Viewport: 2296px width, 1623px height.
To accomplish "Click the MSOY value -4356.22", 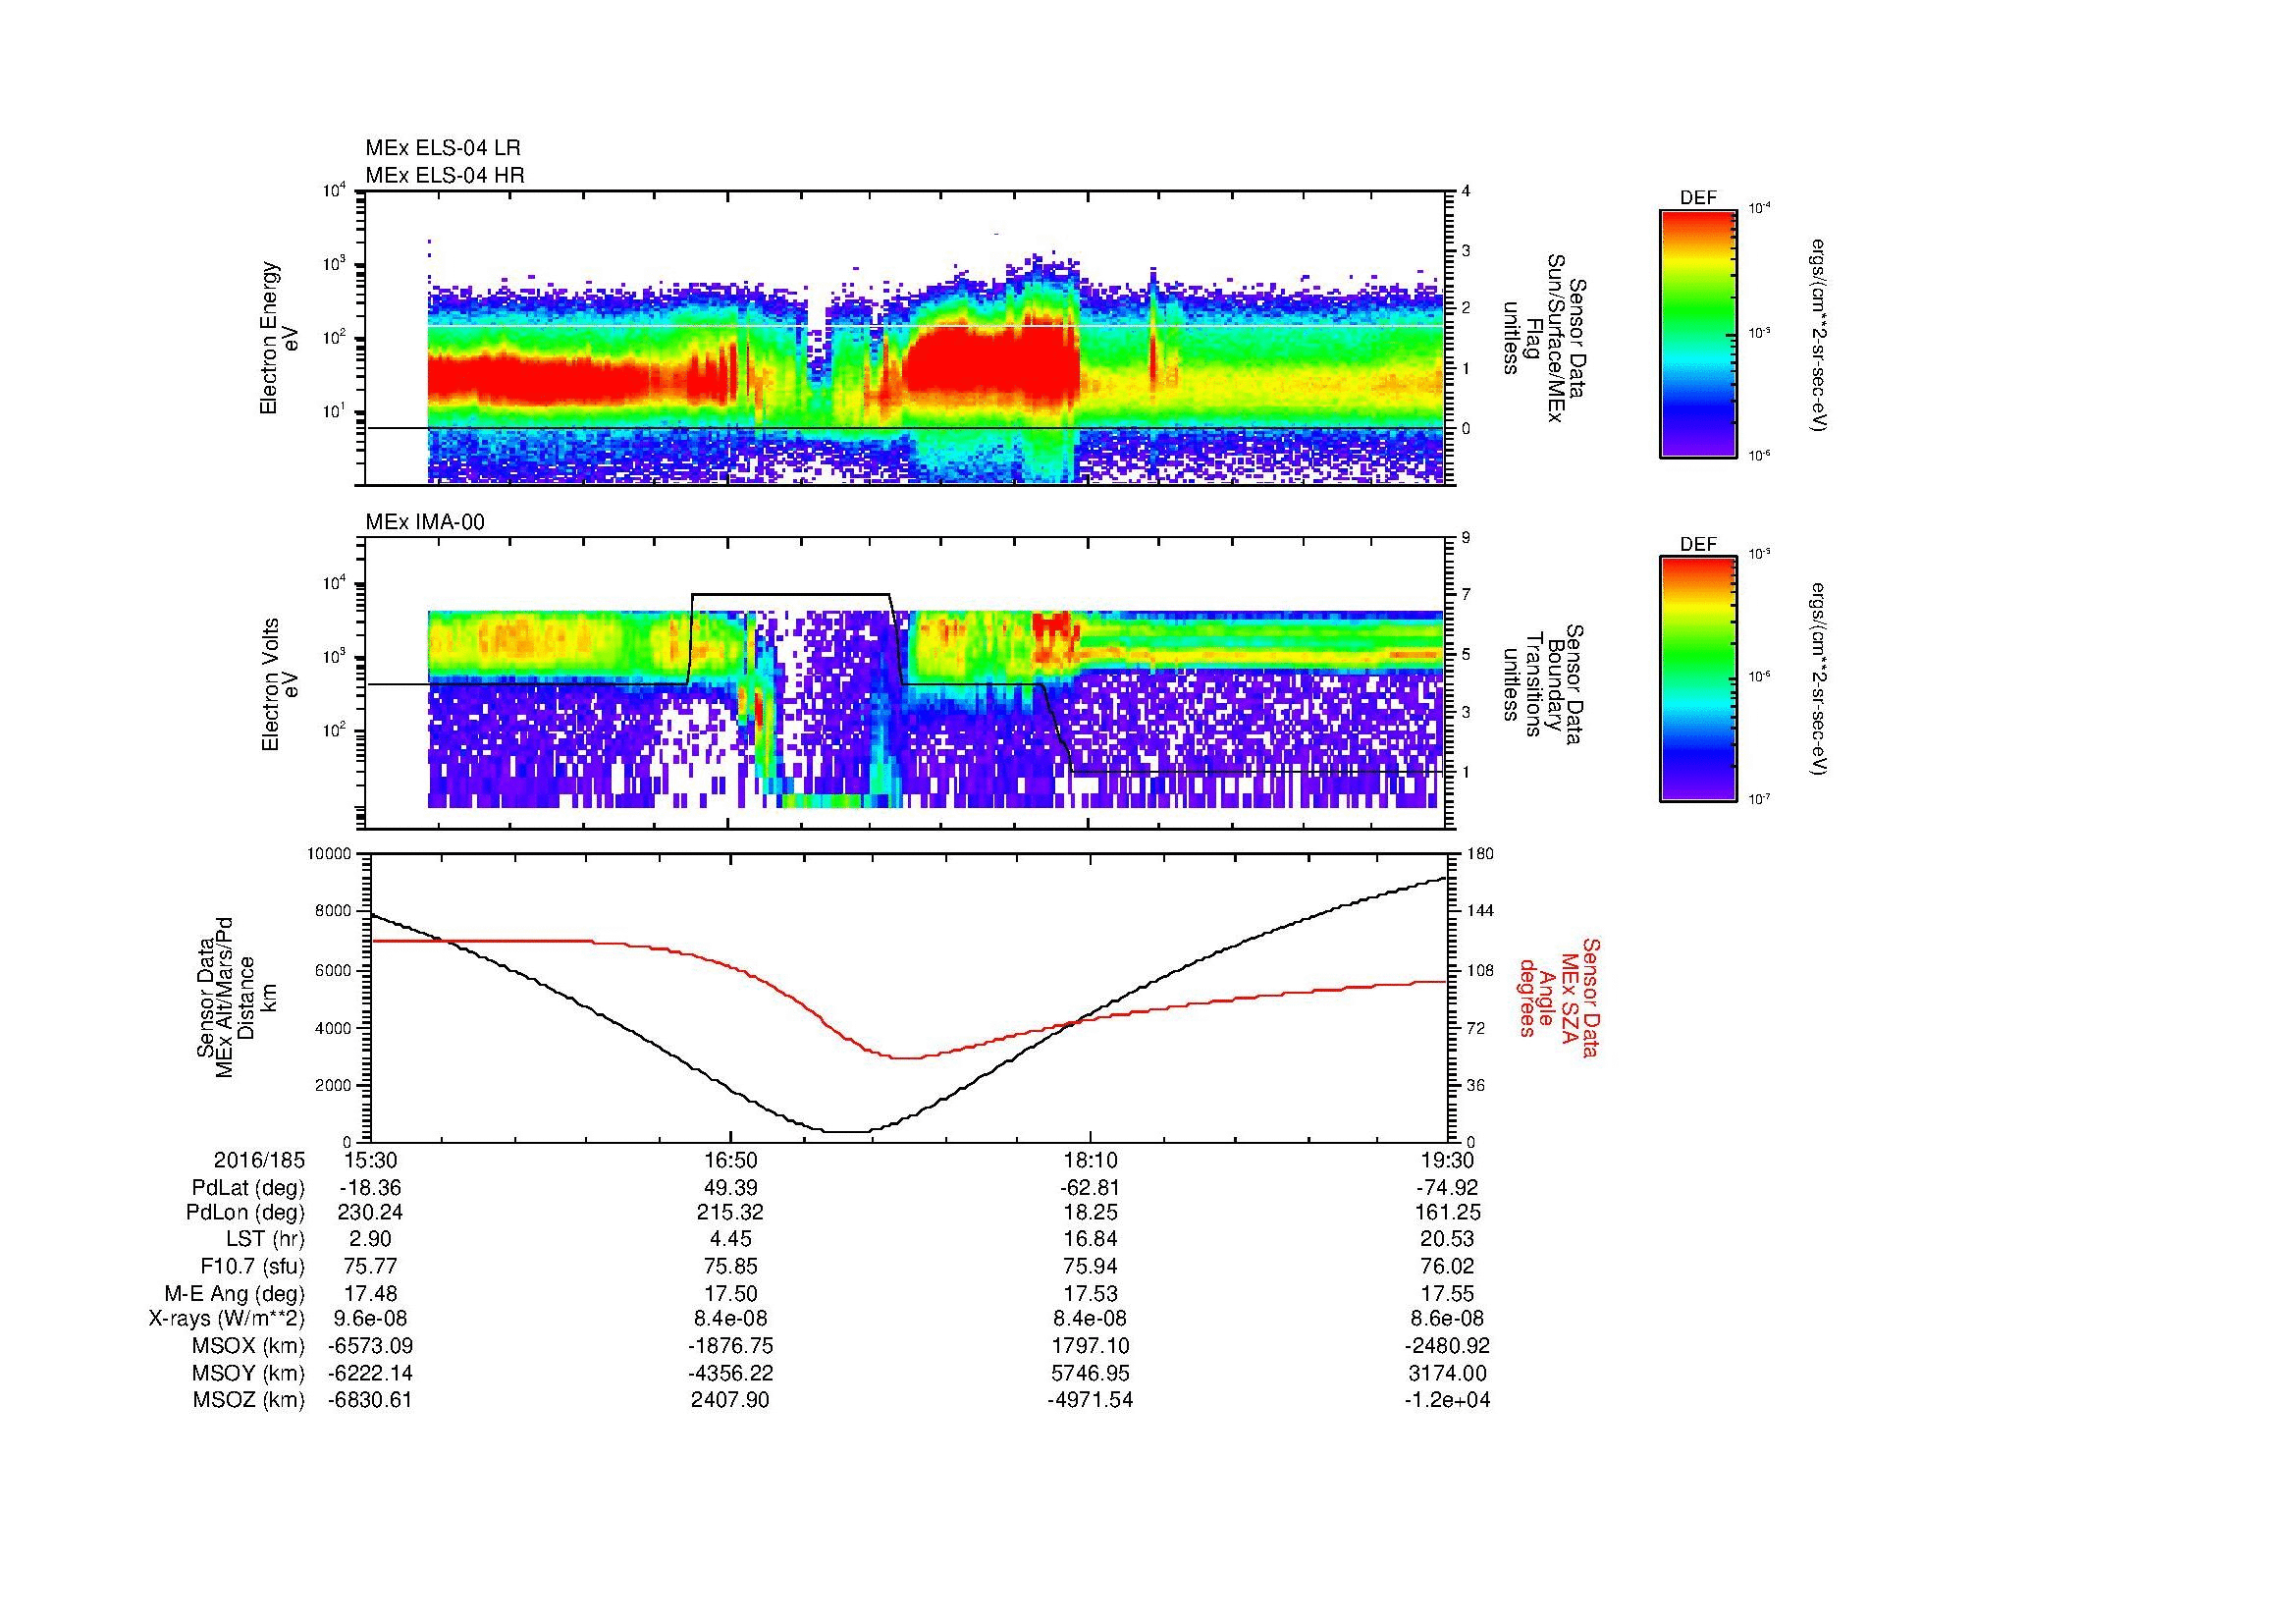I will click(x=731, y=1373).
